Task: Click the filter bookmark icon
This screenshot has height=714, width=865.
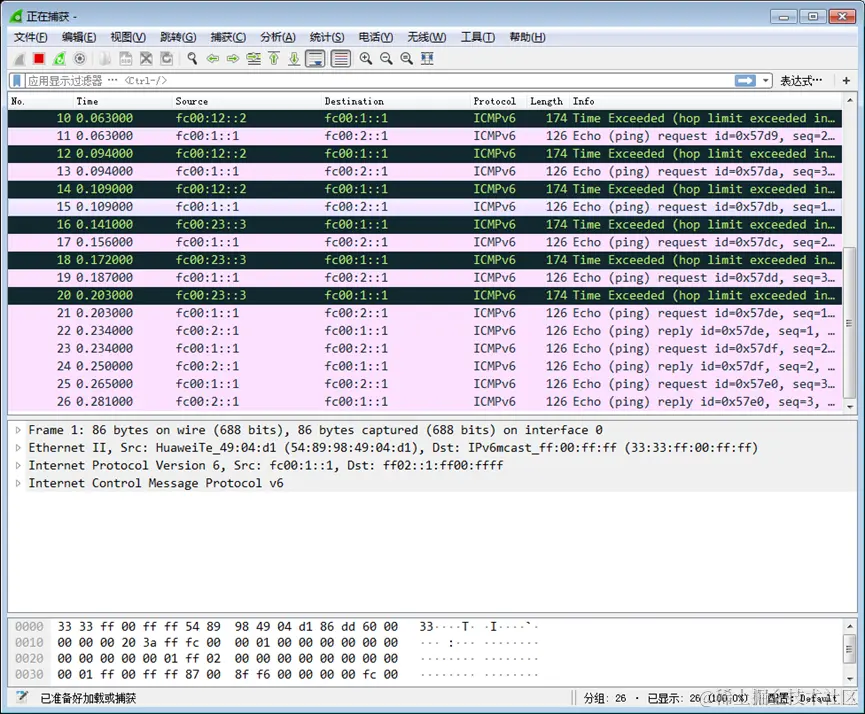Action: (17, 81)
